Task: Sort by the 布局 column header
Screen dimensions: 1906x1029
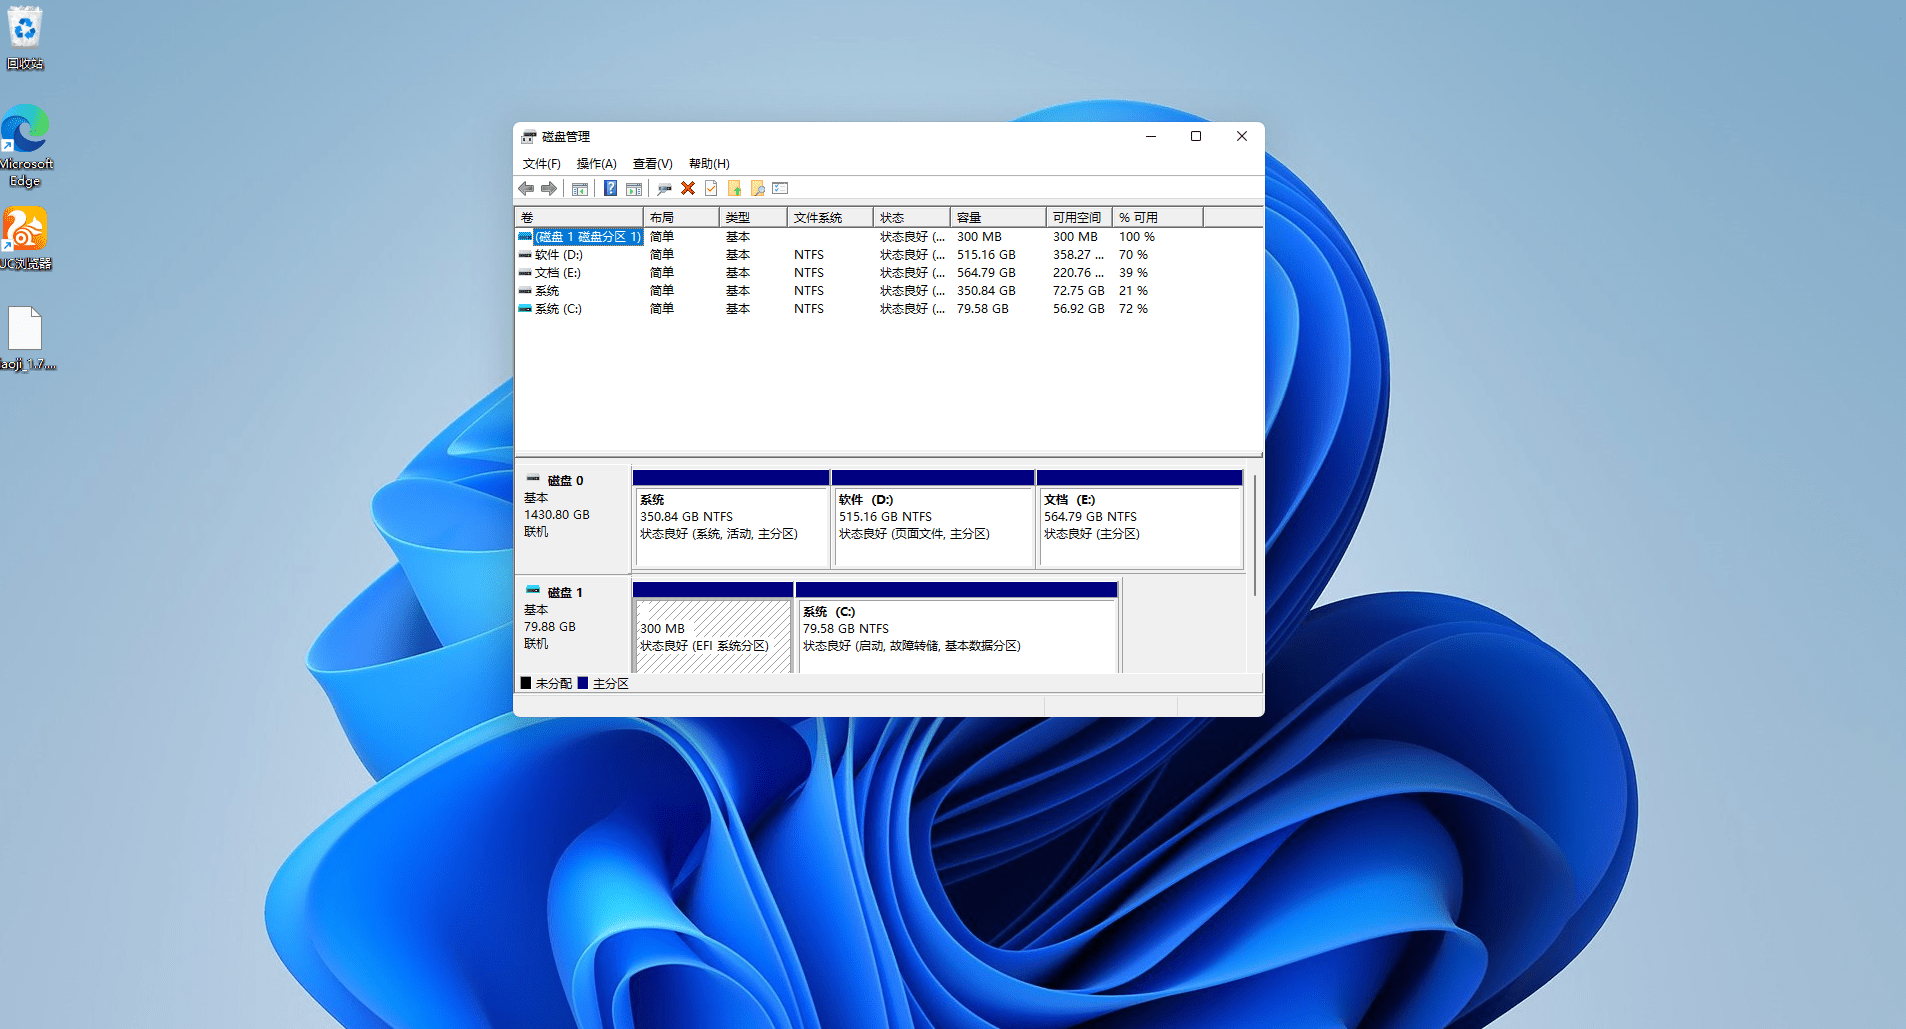Action: coord(681,217)
